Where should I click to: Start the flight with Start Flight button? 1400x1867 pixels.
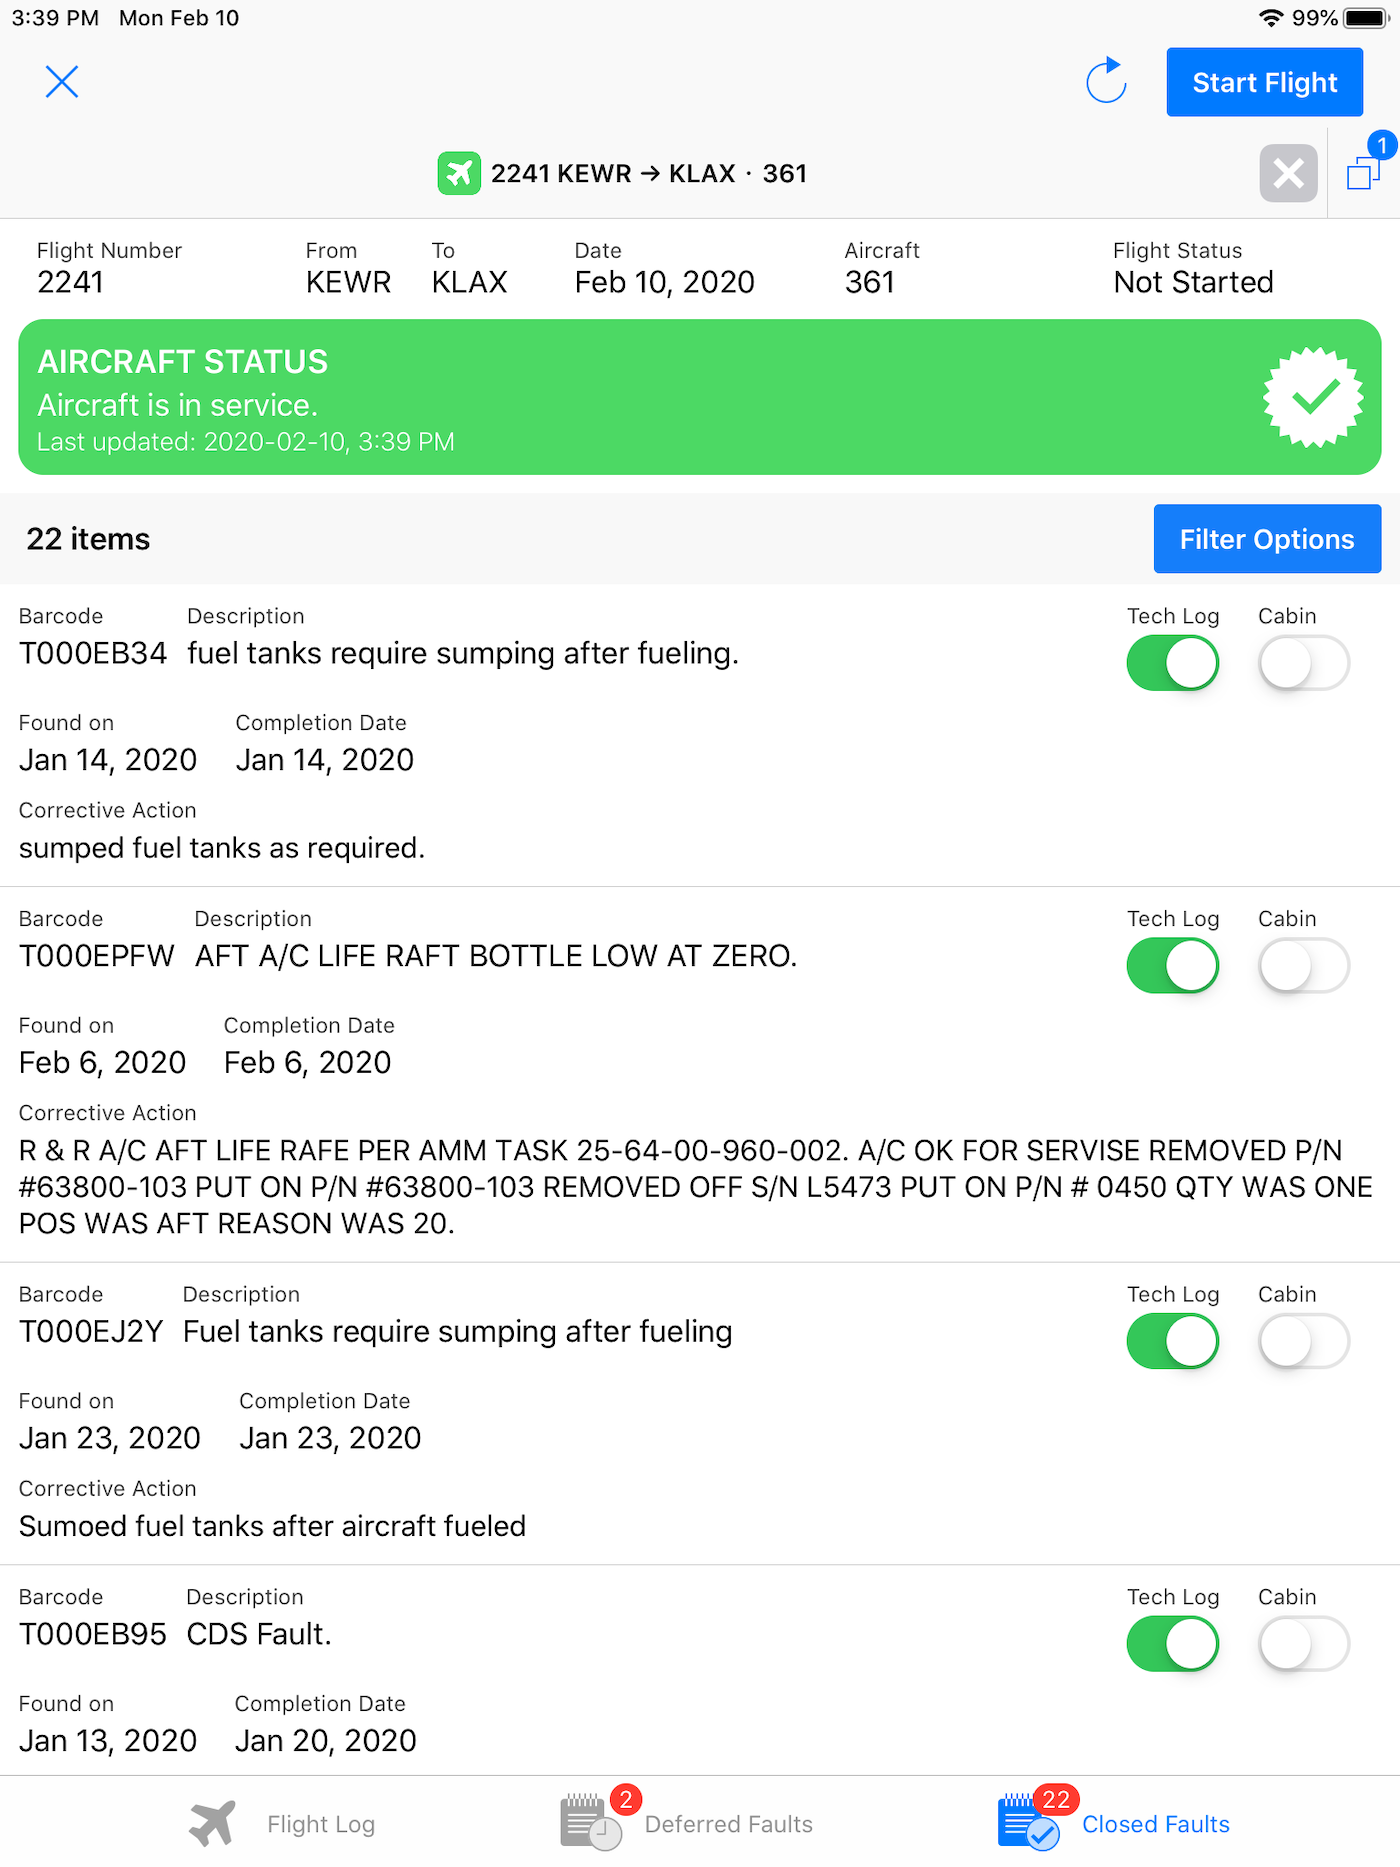coord(1264,82)
